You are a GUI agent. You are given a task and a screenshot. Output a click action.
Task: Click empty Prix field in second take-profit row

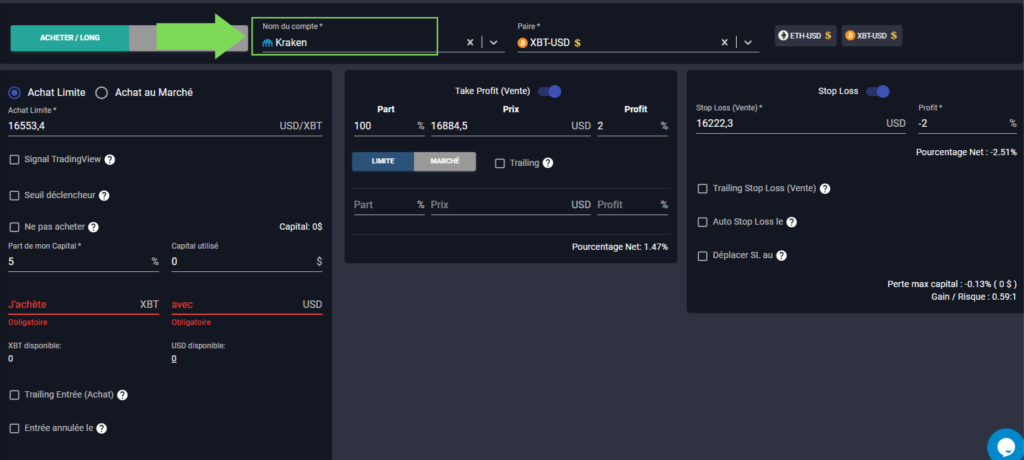click(511, 205)
